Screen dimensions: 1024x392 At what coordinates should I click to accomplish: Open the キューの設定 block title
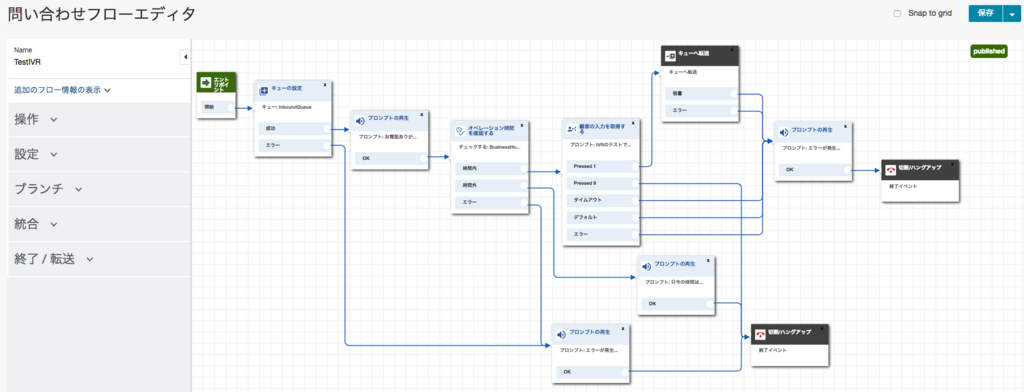pos(286,88)
